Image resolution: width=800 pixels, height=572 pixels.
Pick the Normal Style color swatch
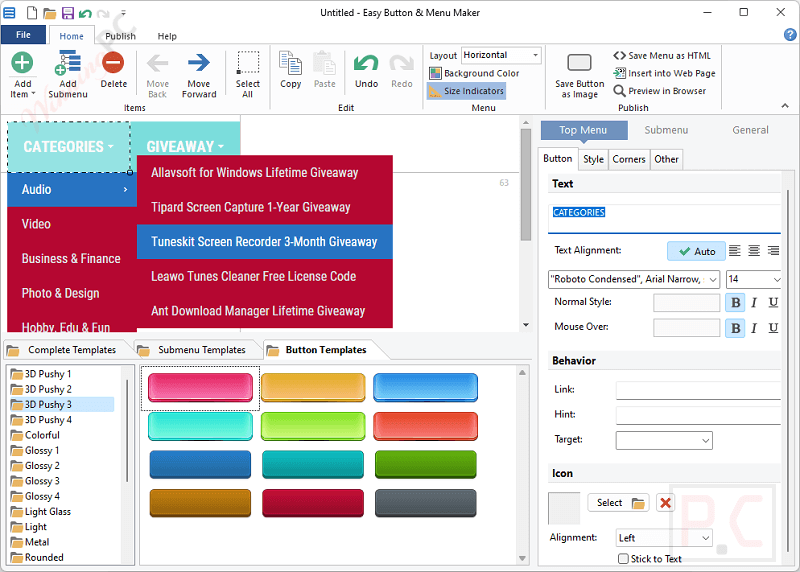click(x=686, y=303)
